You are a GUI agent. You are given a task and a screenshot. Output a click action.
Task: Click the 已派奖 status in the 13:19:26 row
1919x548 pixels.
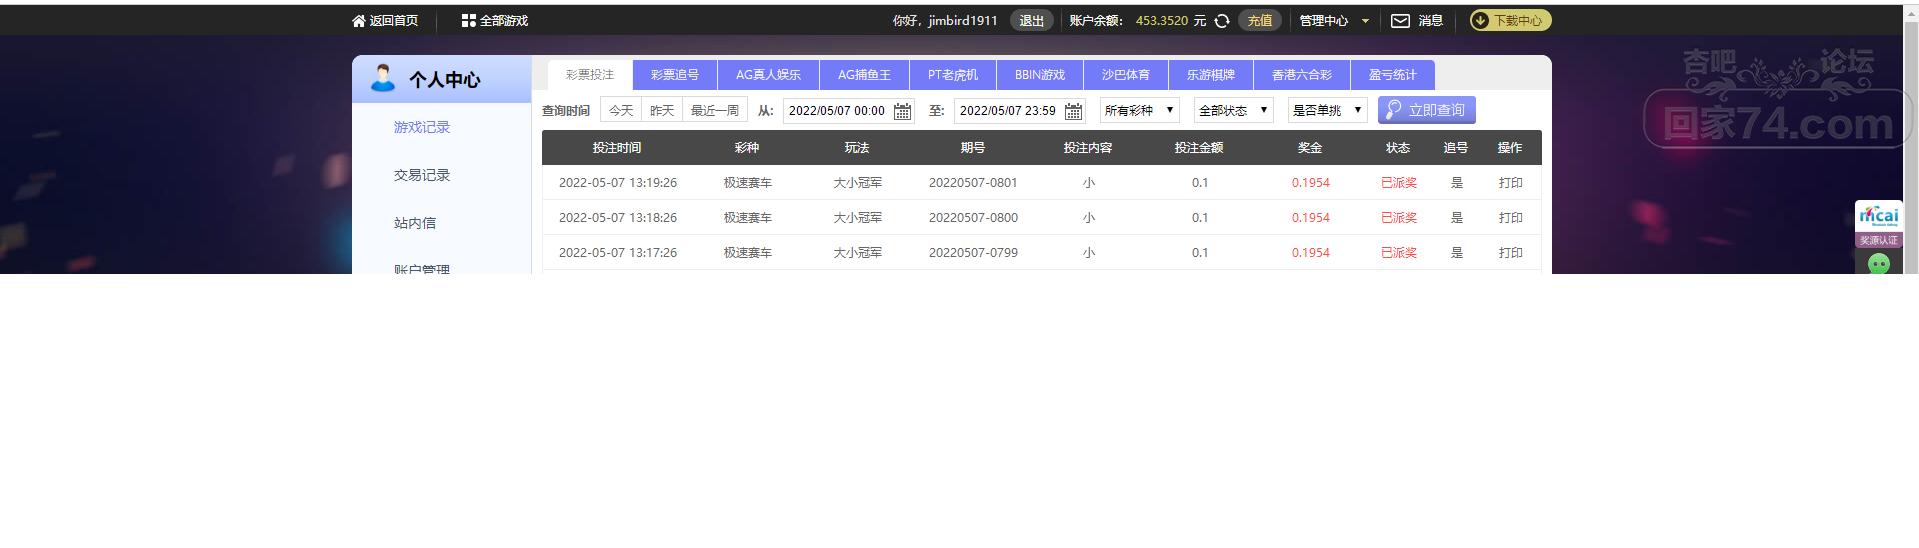point(1399,183)
